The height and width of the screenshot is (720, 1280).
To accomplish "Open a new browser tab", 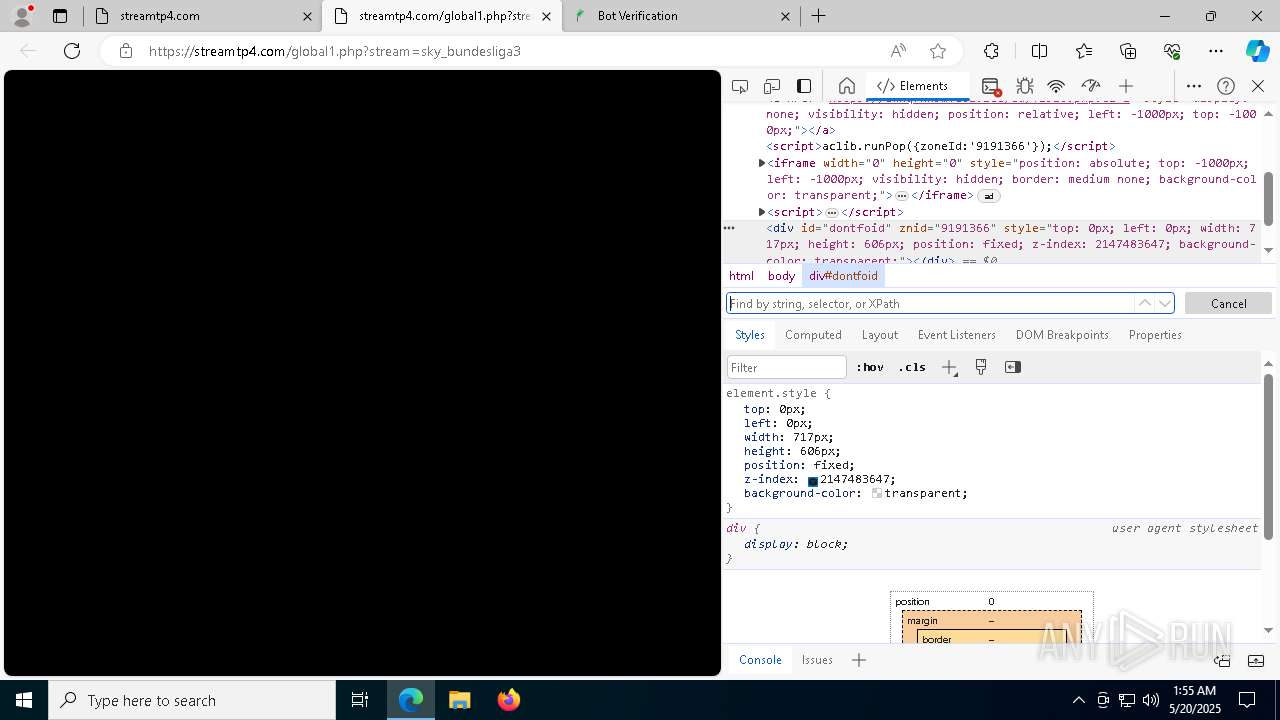I will click(818, 16).
